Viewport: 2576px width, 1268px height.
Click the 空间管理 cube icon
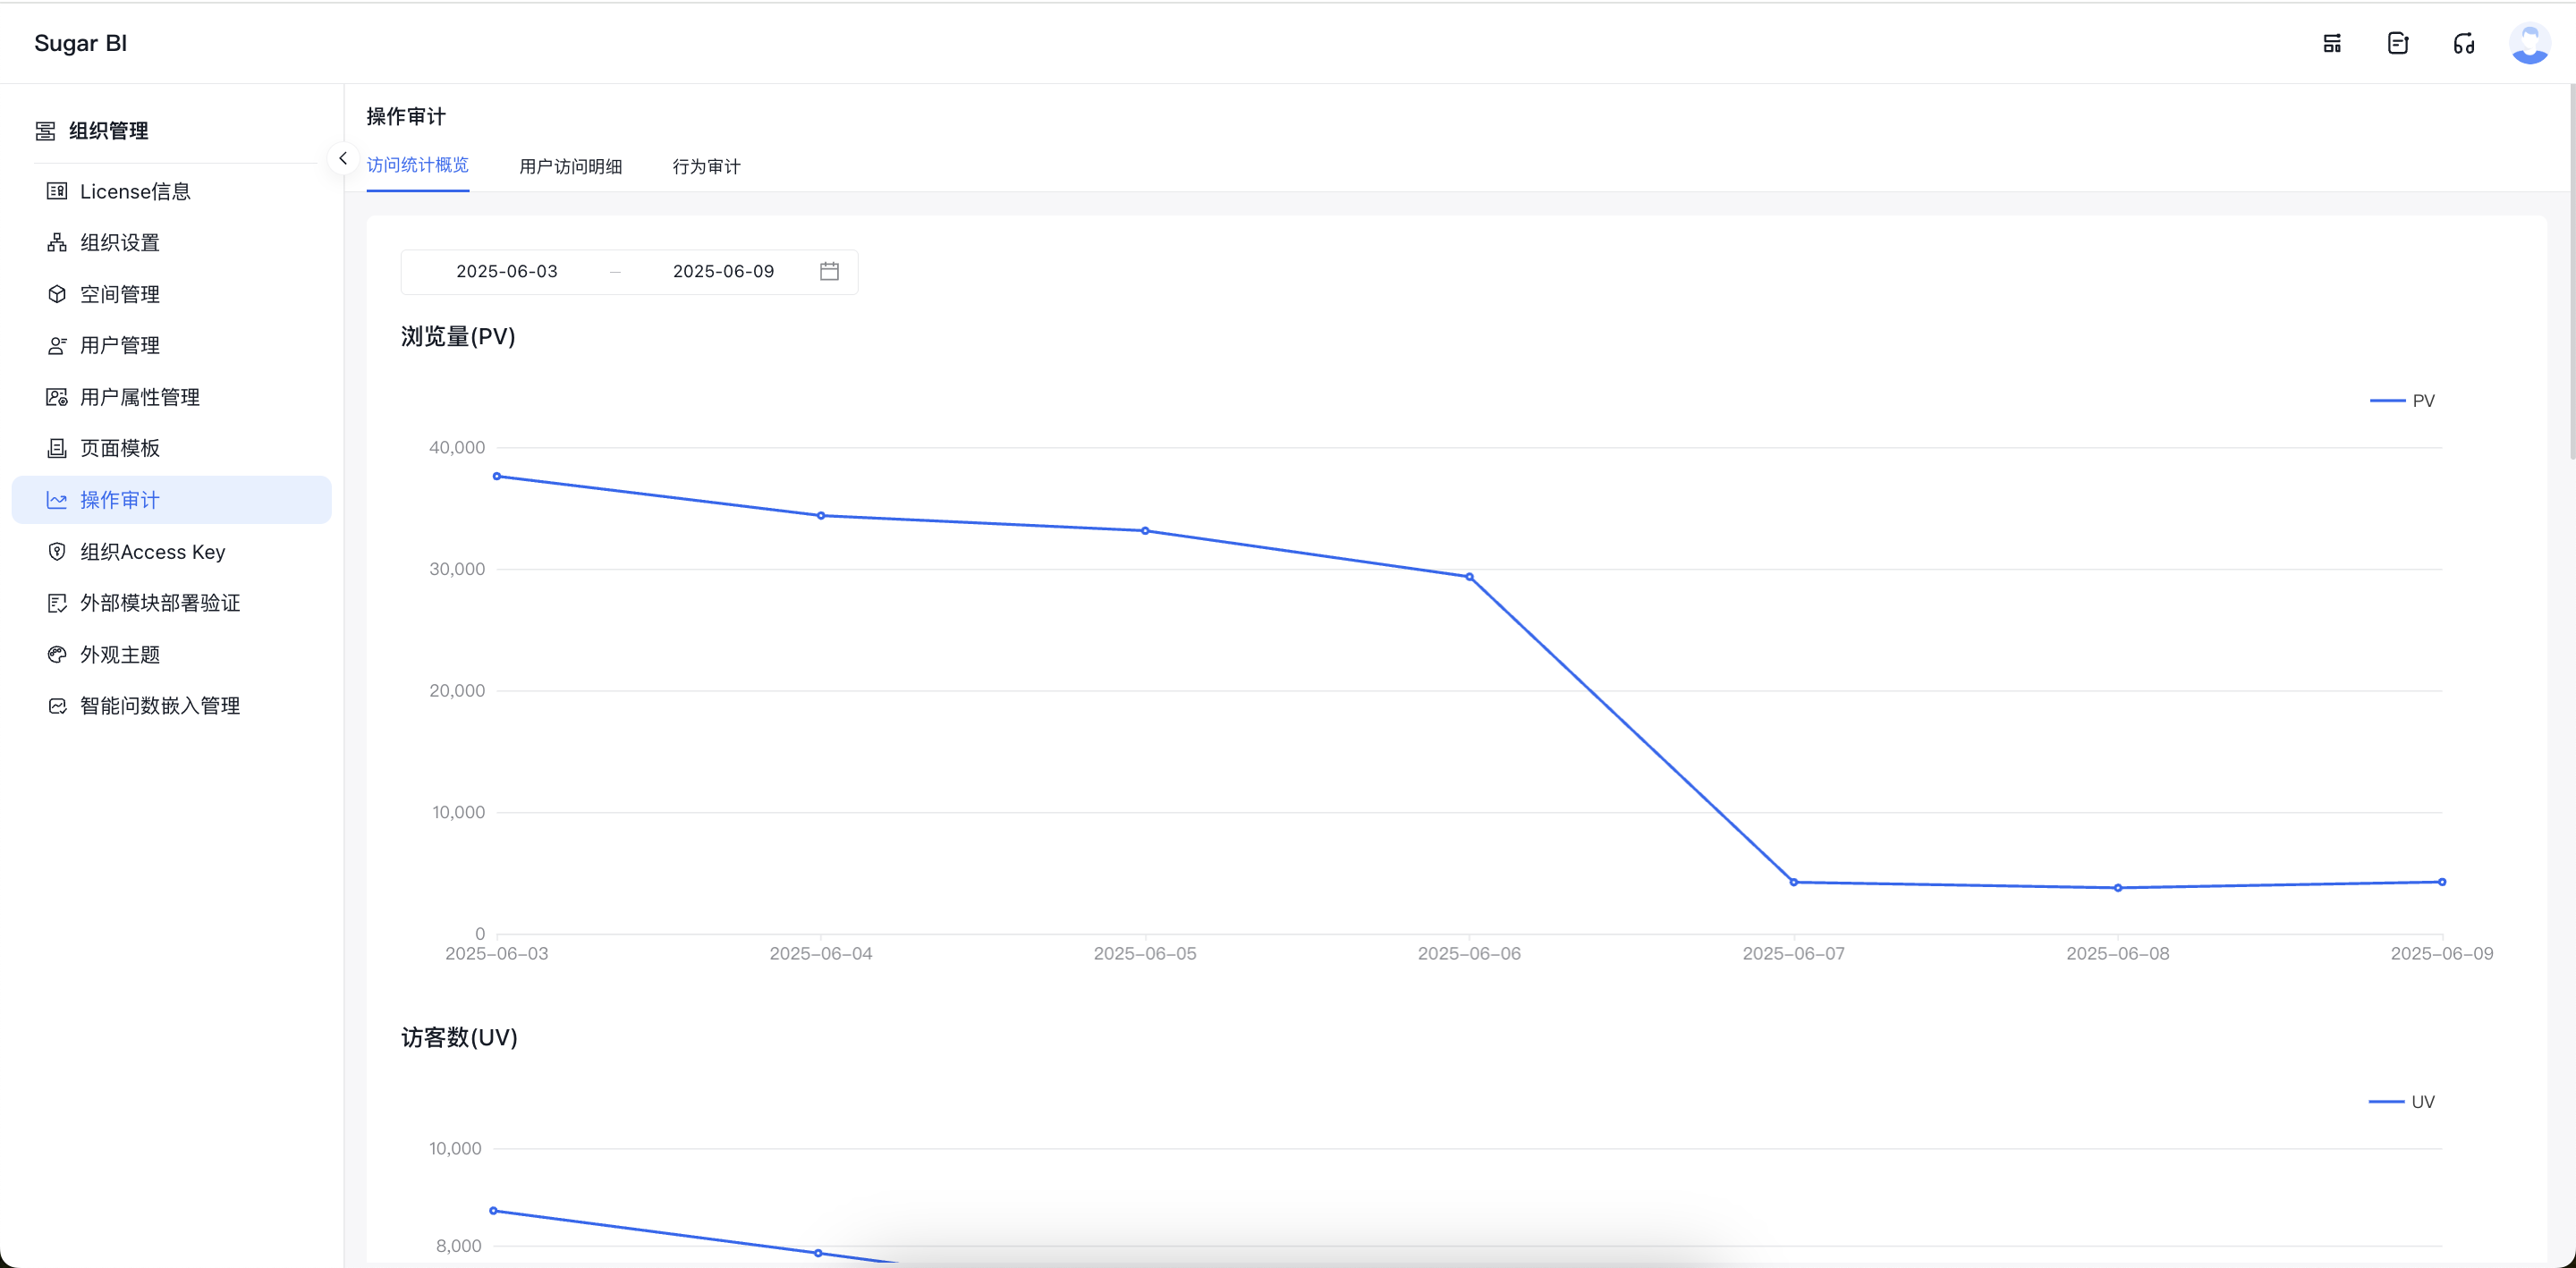click(x=57, y=294)
